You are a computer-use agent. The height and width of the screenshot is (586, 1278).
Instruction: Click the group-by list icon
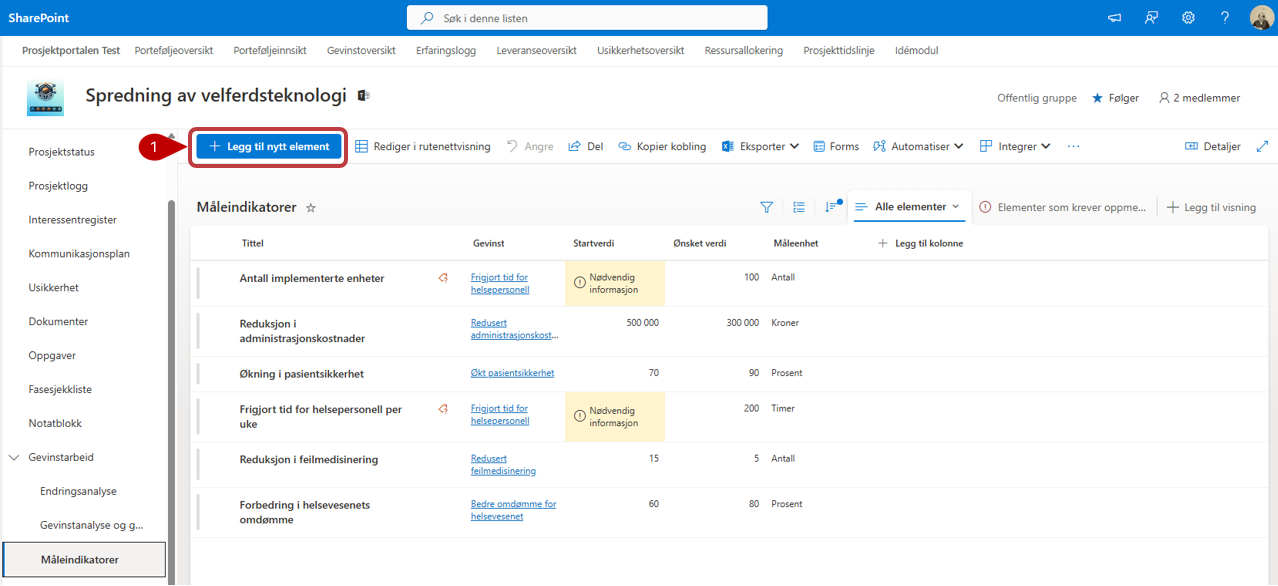[798, 207]
